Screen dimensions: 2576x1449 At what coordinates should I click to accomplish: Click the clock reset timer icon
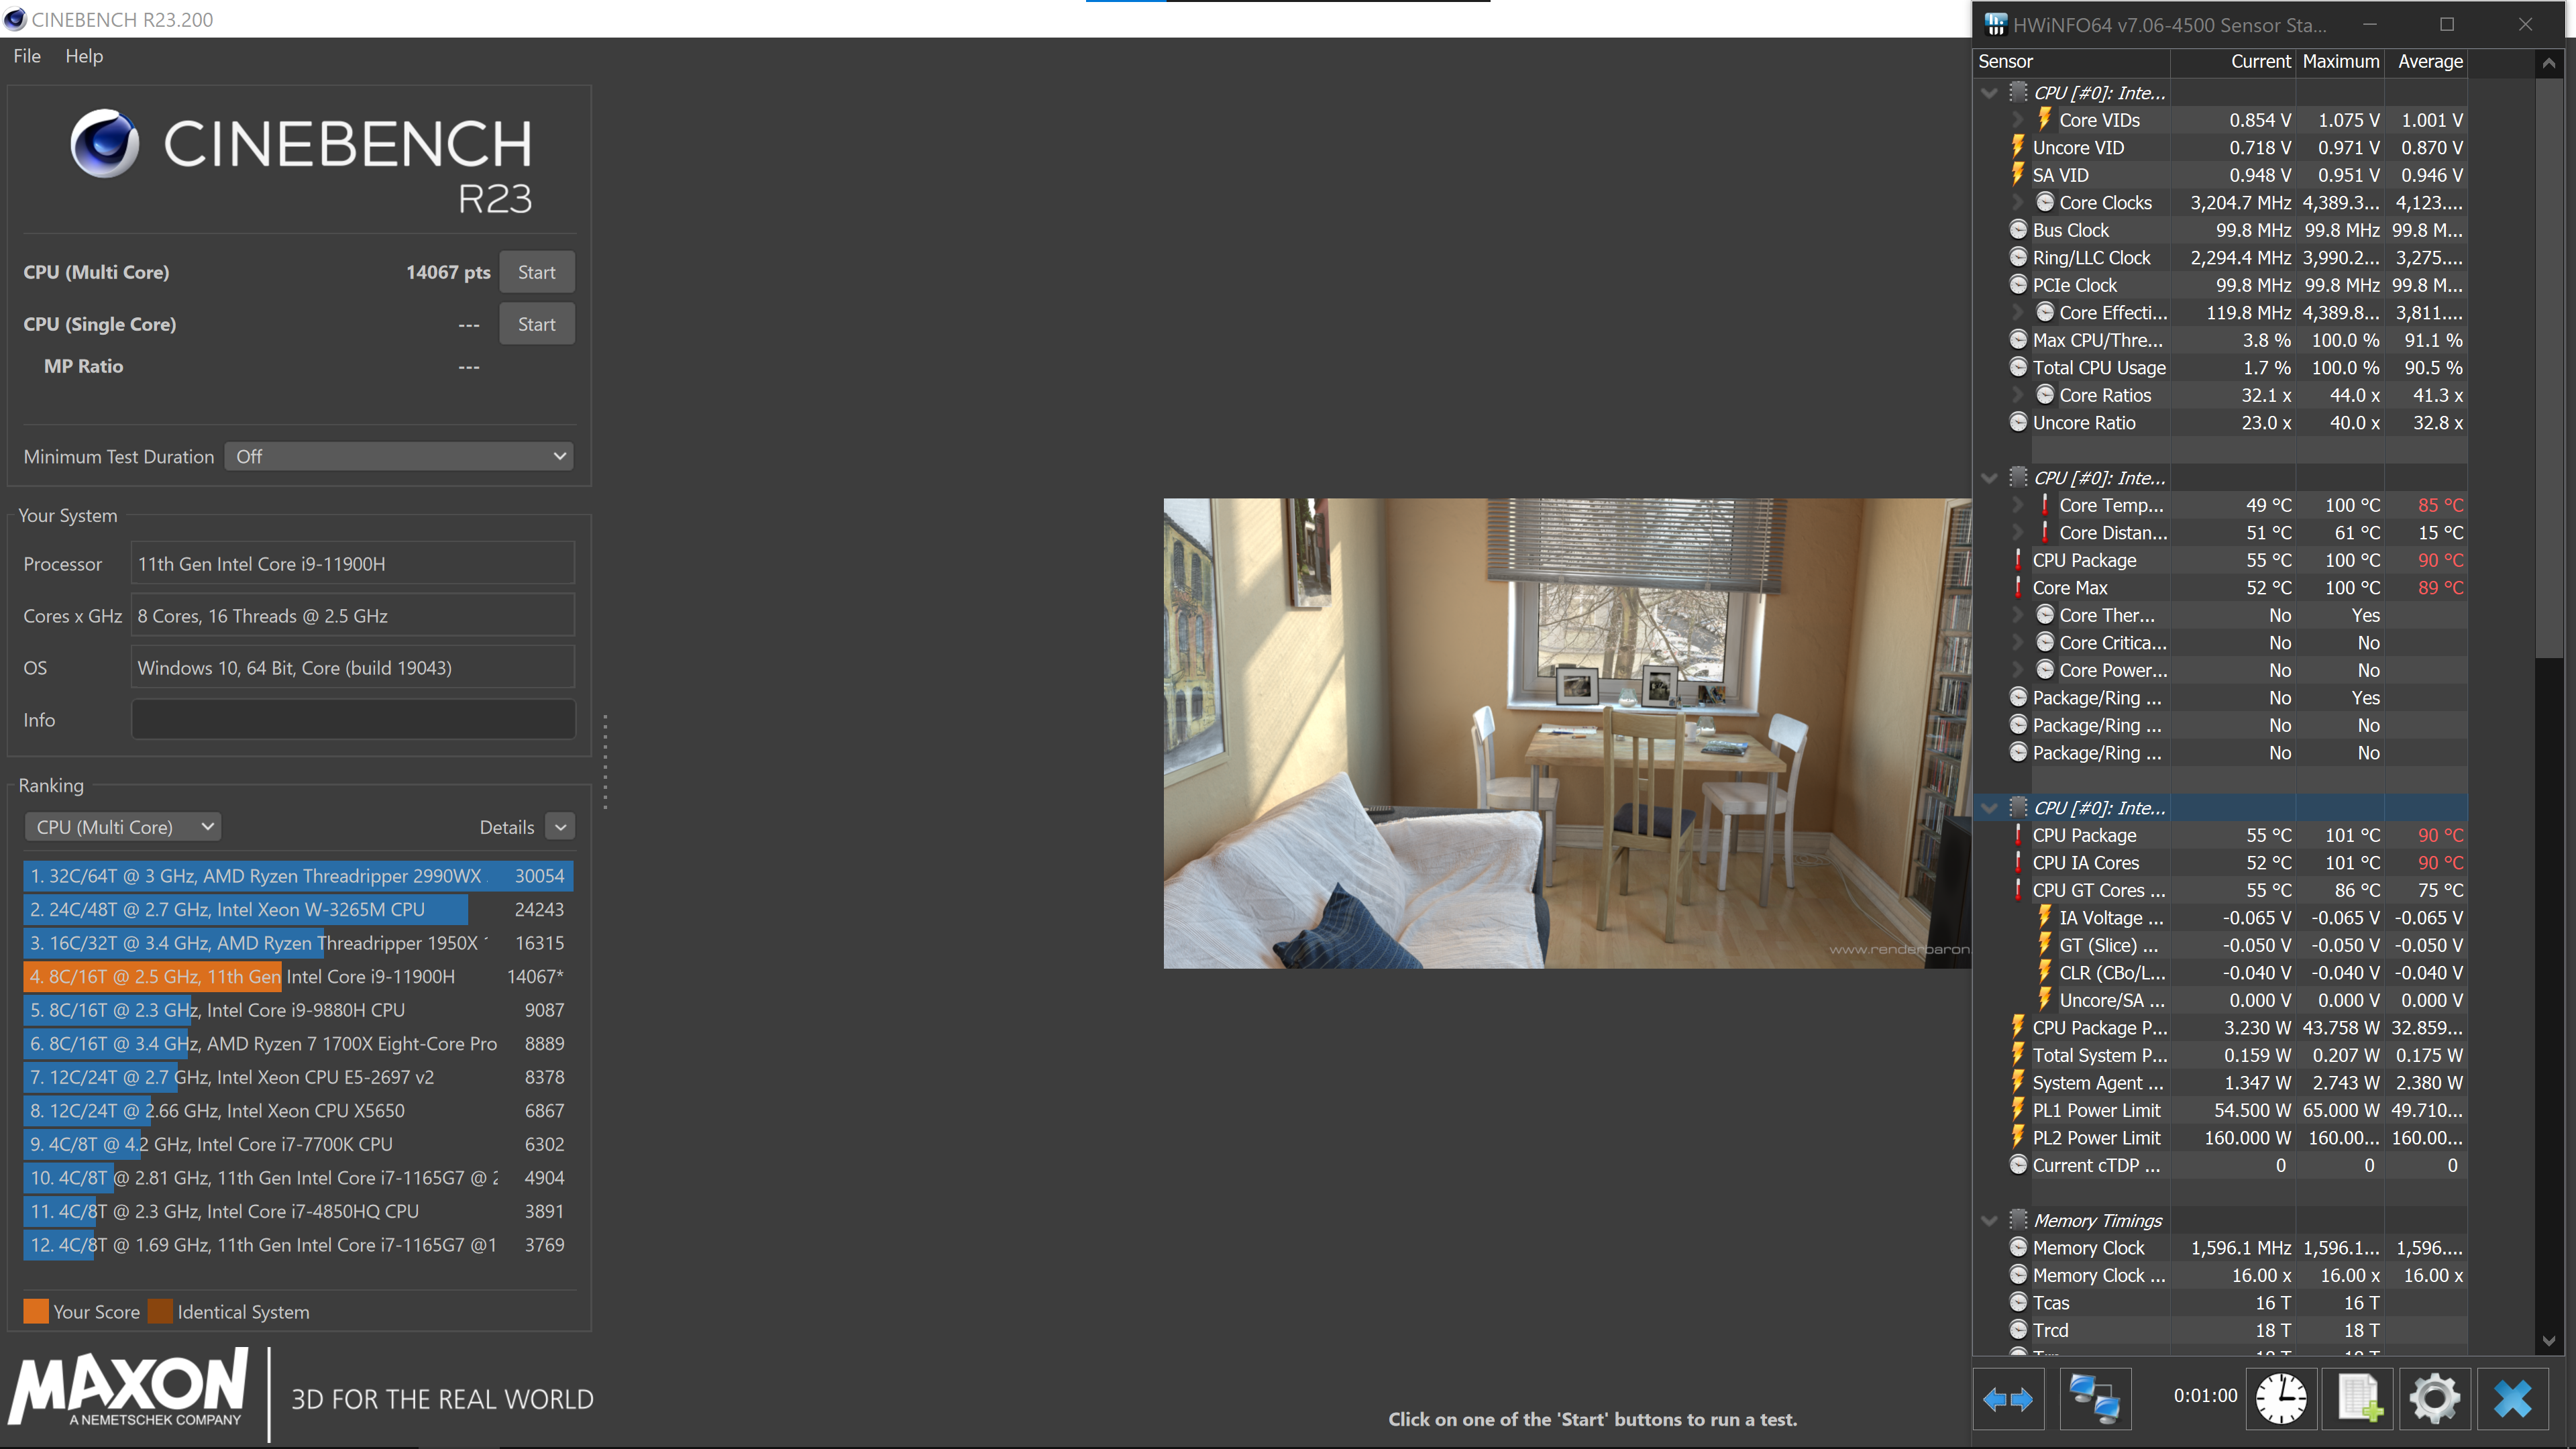click(2281, 1399)
